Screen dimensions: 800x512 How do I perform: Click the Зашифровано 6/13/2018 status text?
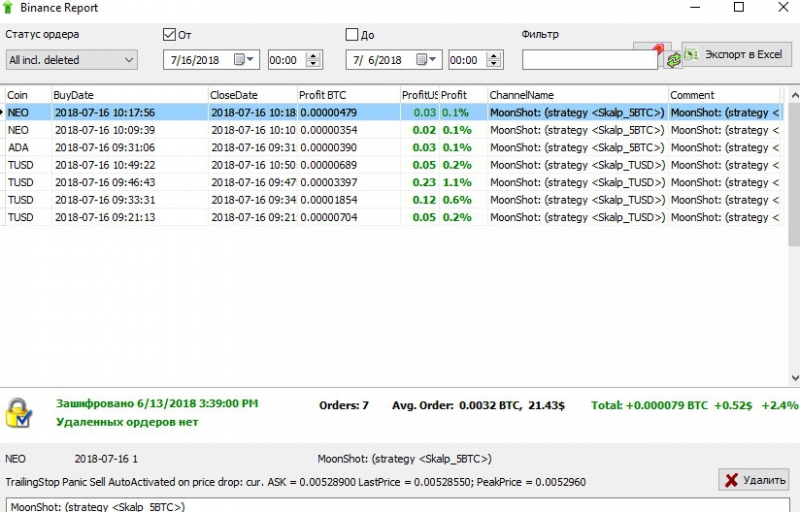click(157, 403)
